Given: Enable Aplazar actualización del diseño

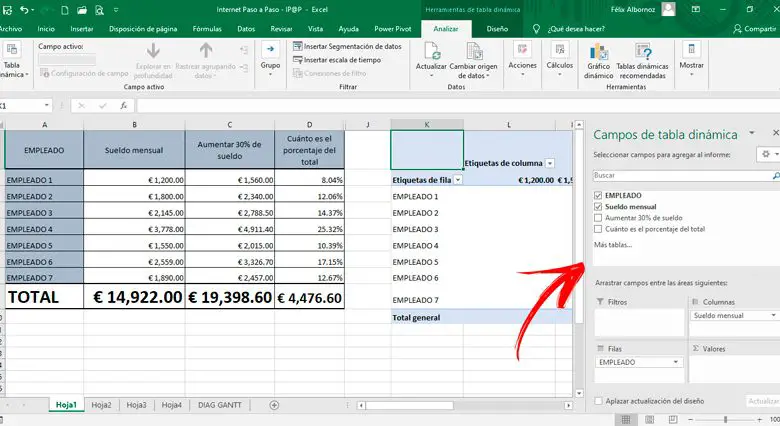Looking at the screenshot, I should (598, 399).
